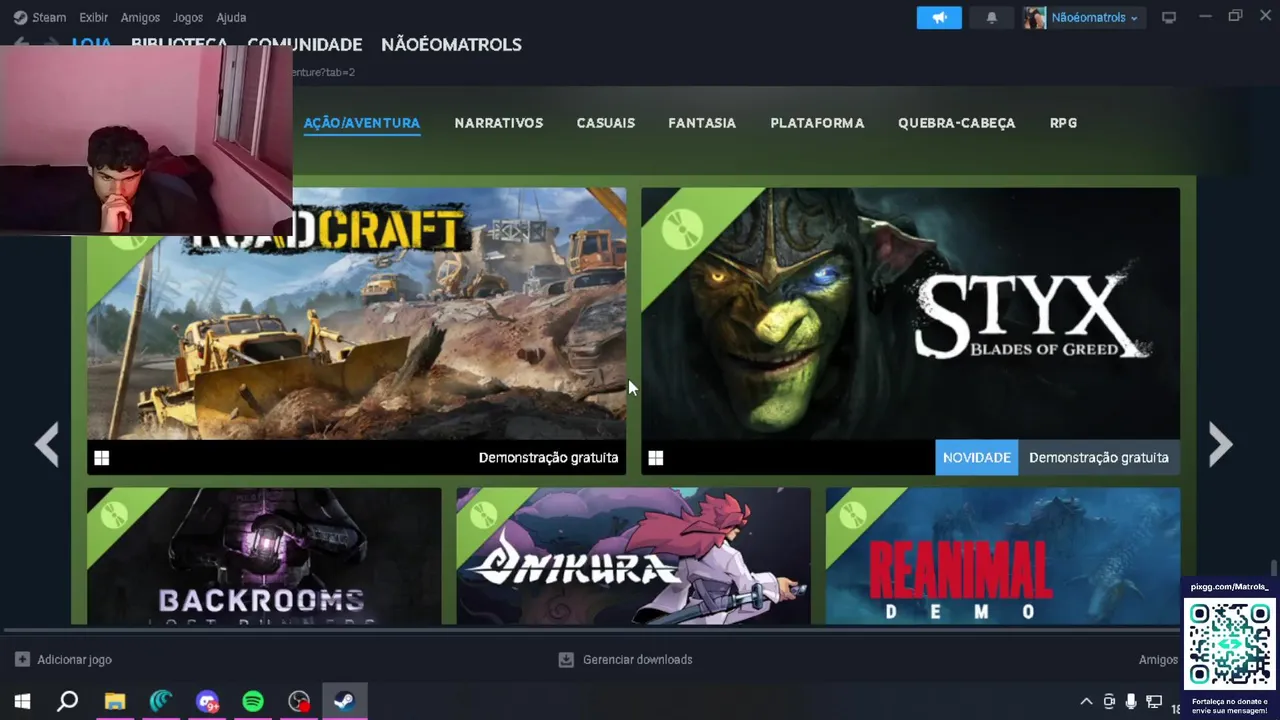Click the microphone icon in system tray

1131,702
